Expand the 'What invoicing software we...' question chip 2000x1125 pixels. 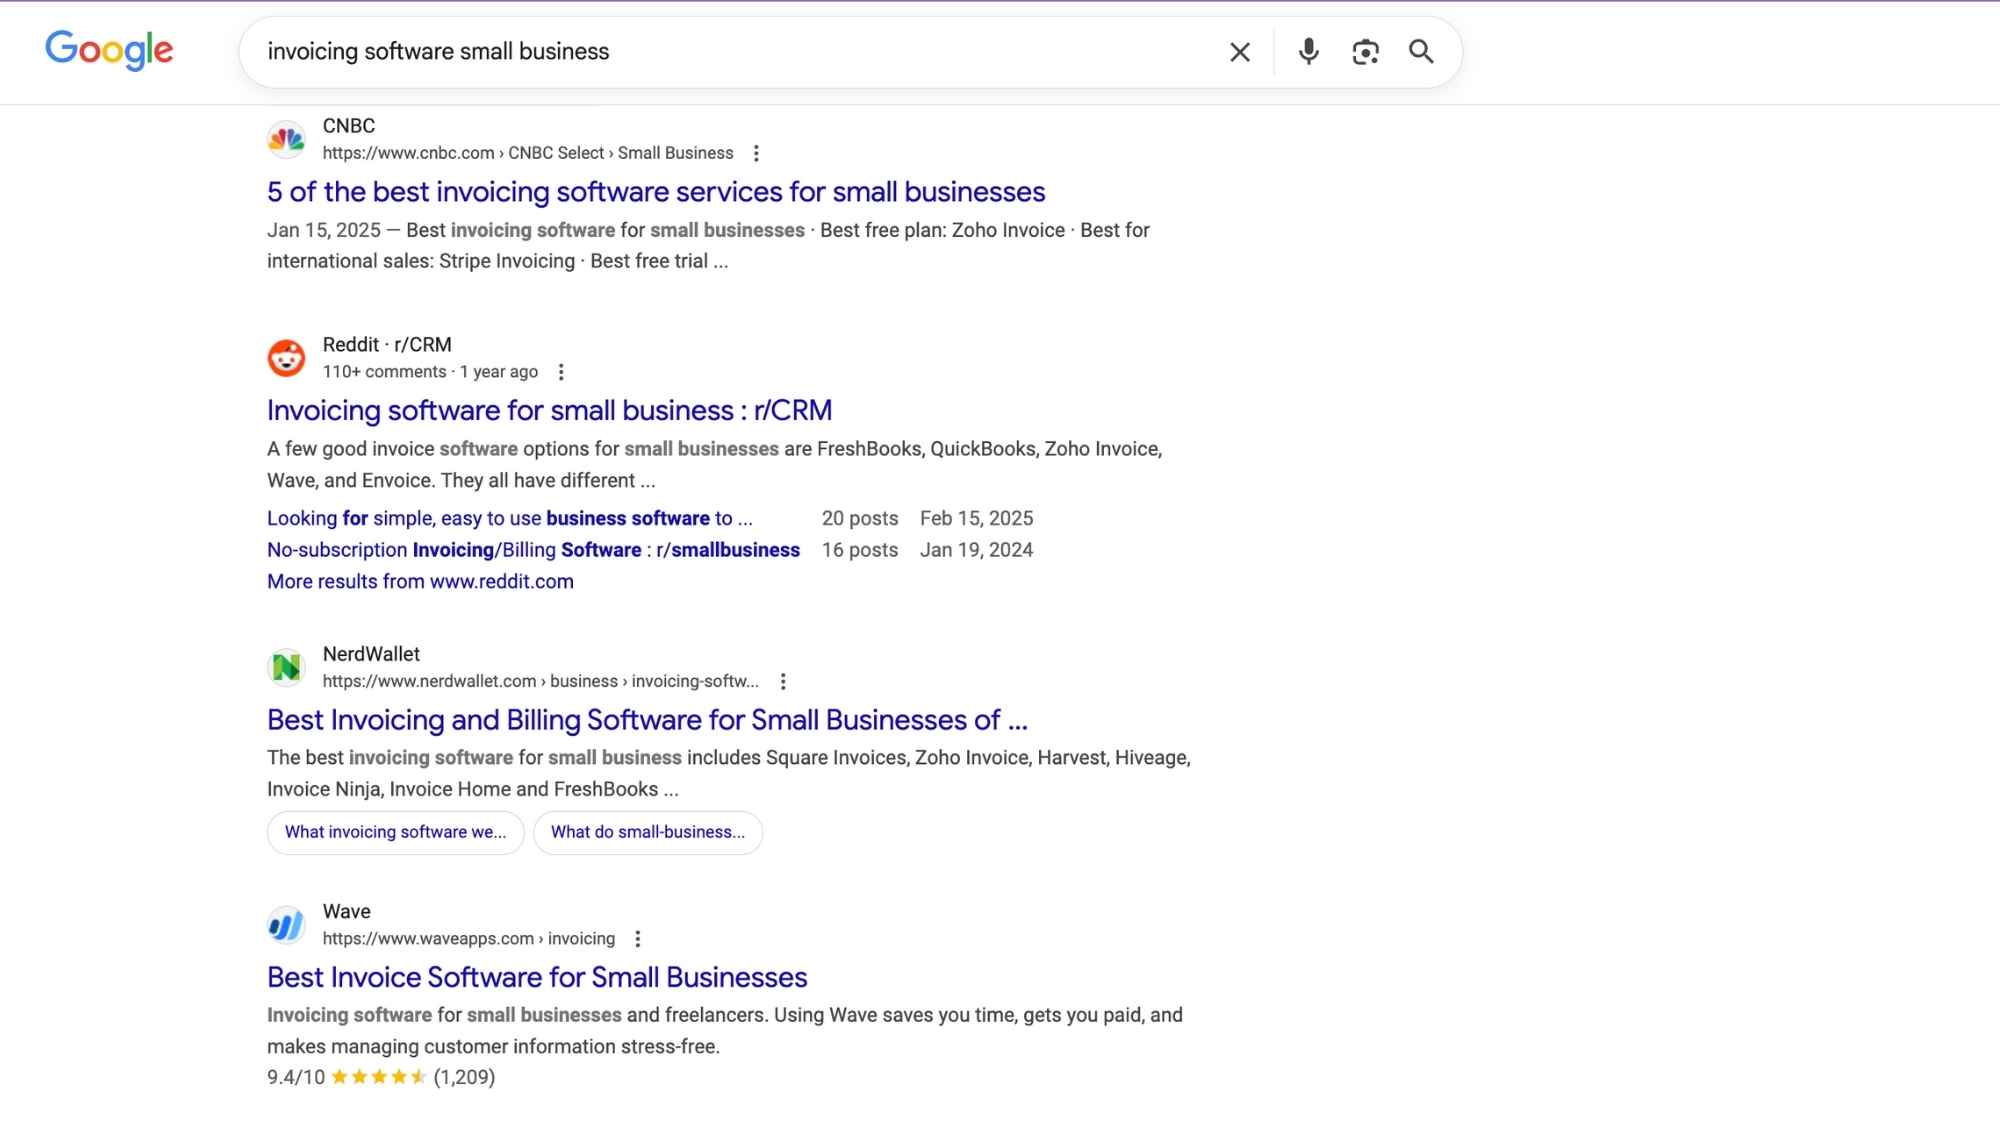click(395, 832)
